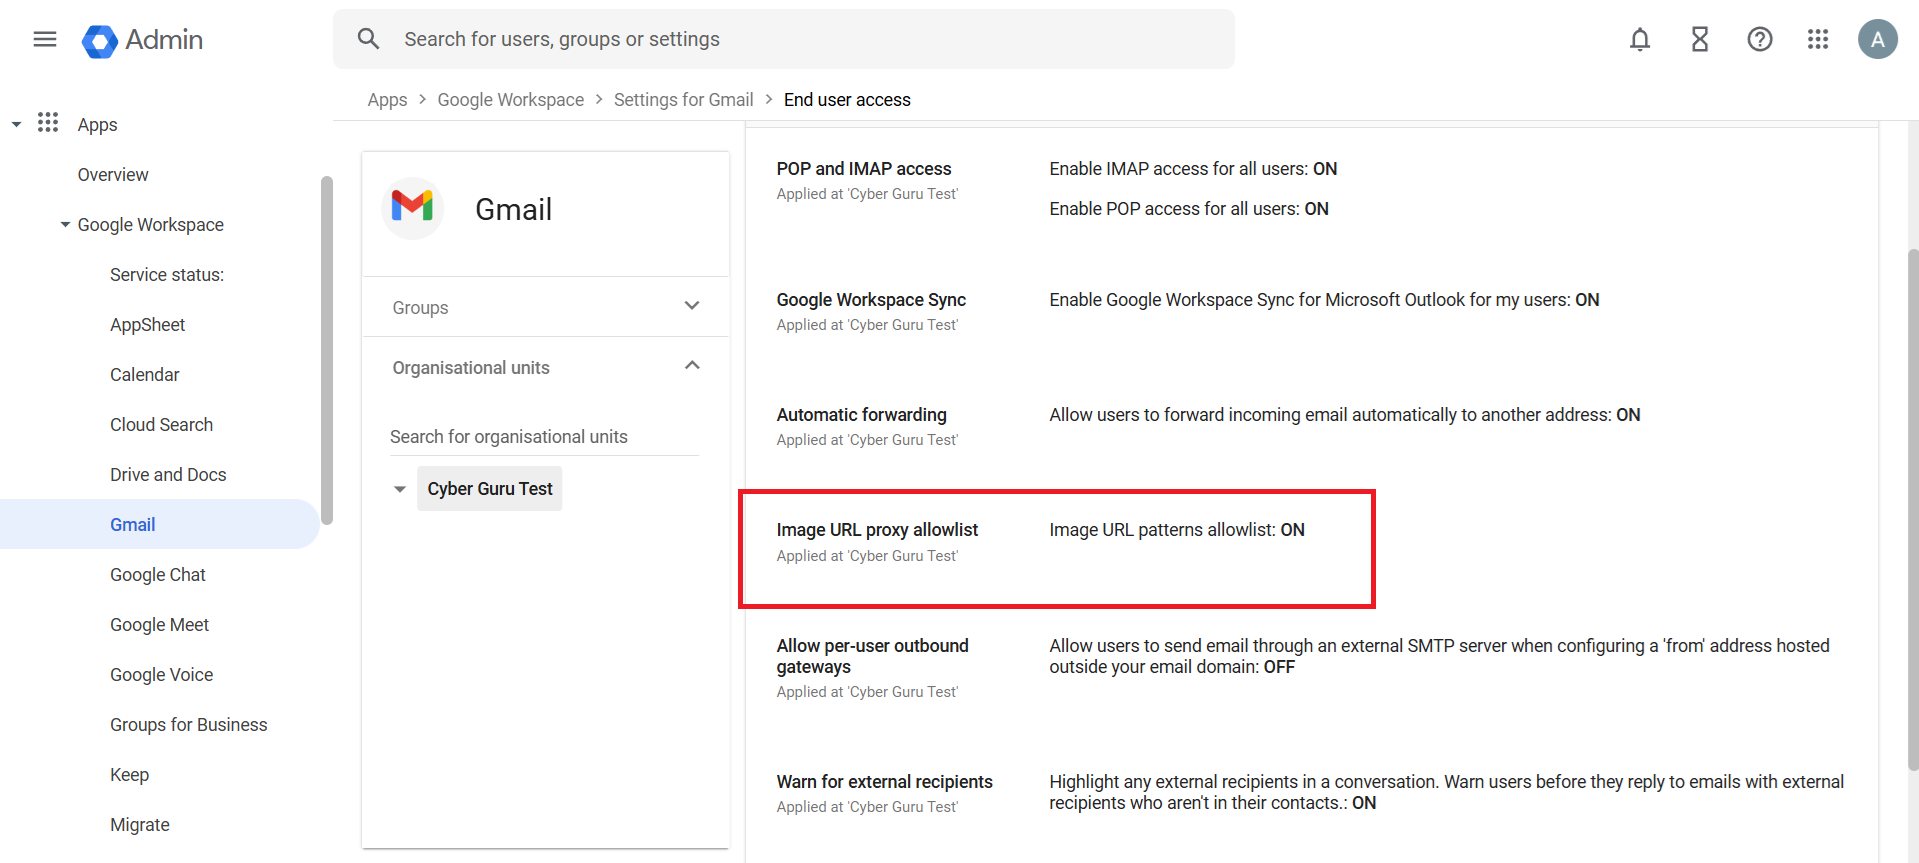Click the Search for organisational units field

pos(544,437)
